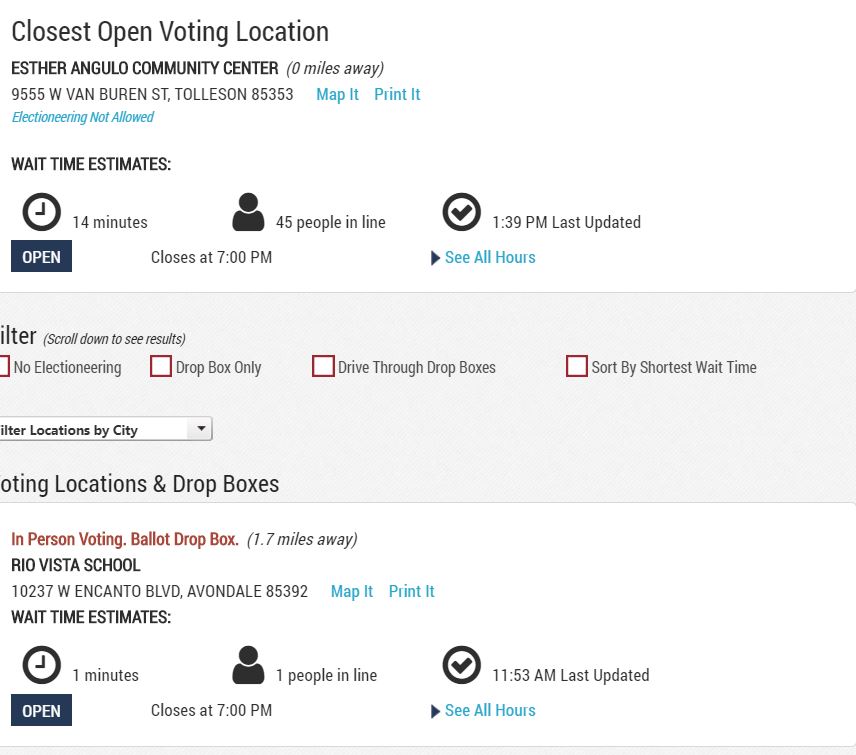Click the OPEN status badge for Esther Angulo
Image resolution: width=856 pixels, height=755 pixels.
click(41, 256)
